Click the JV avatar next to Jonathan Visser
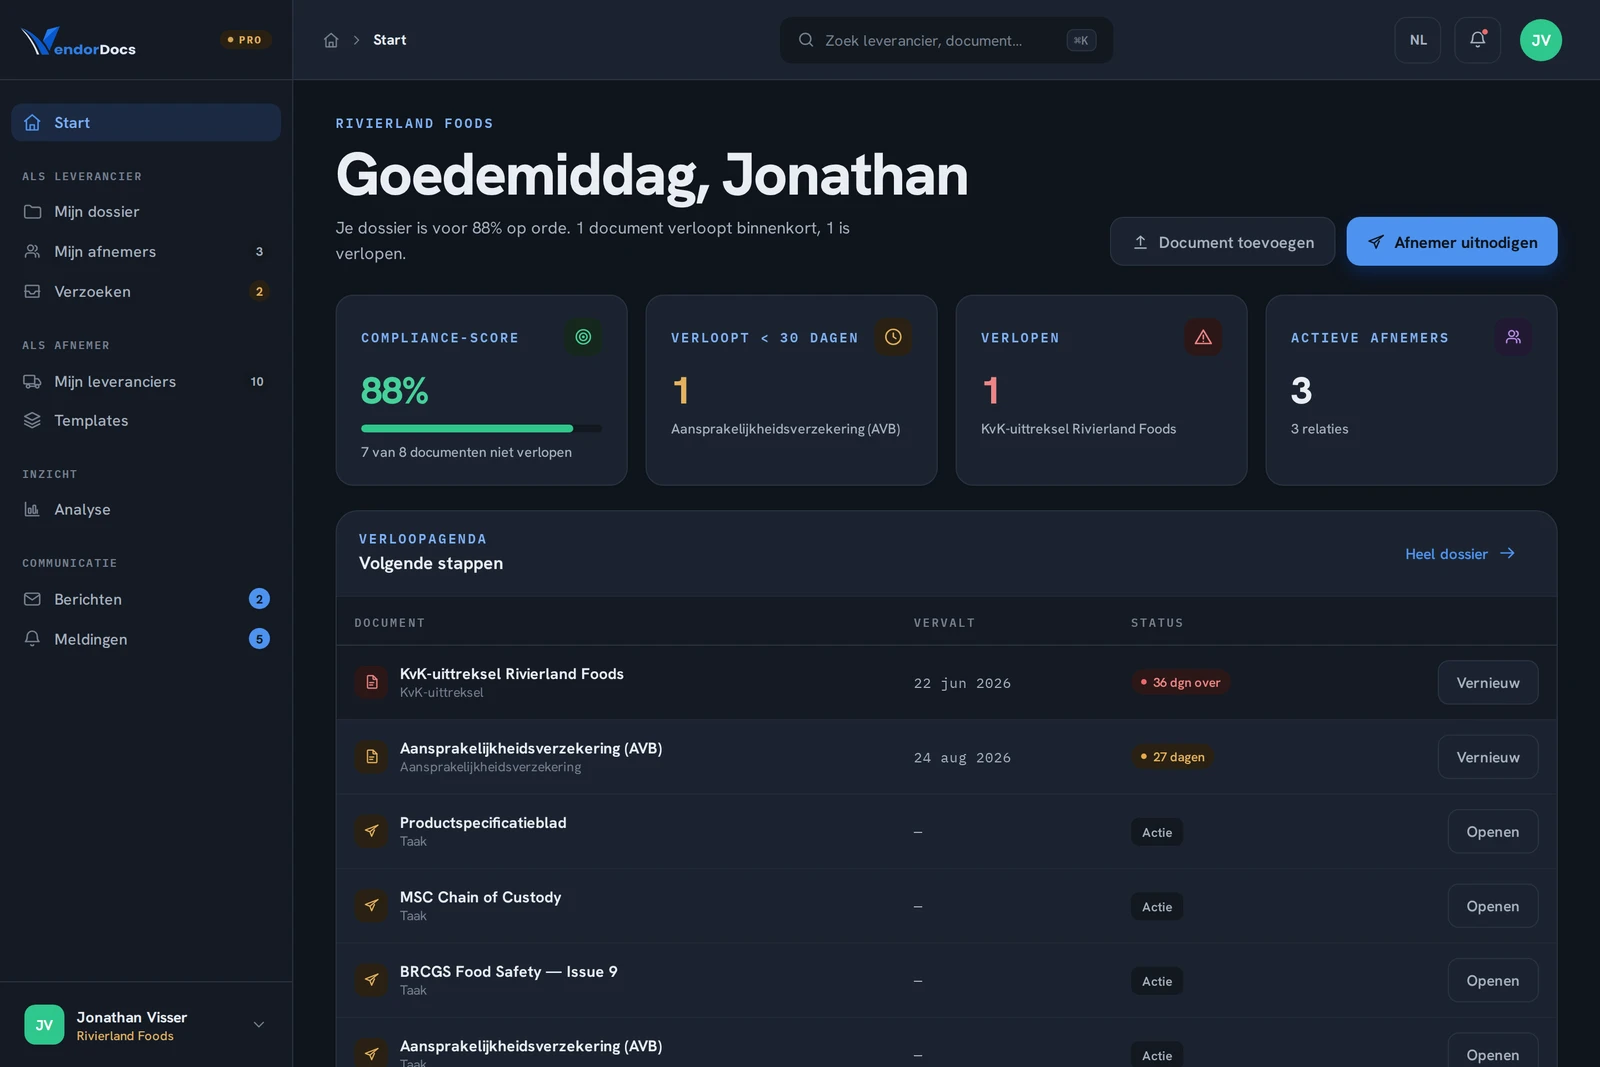Image resolution: width=1600 pixels, height=1067 pixels. pos(44,1025)
